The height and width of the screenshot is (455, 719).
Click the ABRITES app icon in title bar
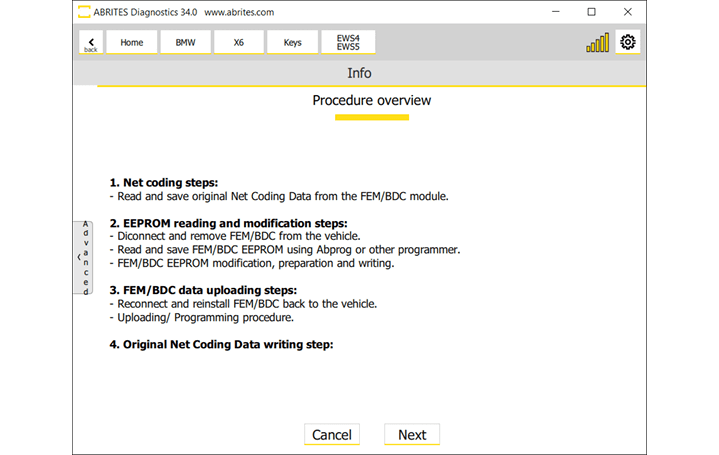(x=85, y=12)
